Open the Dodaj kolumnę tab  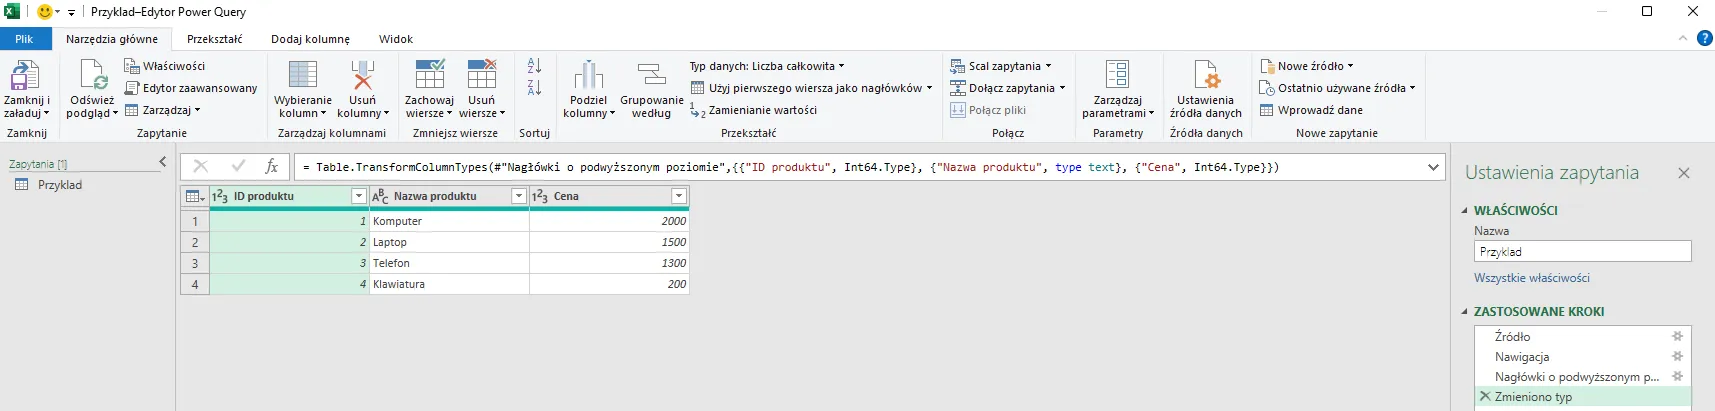click(310, 39)
